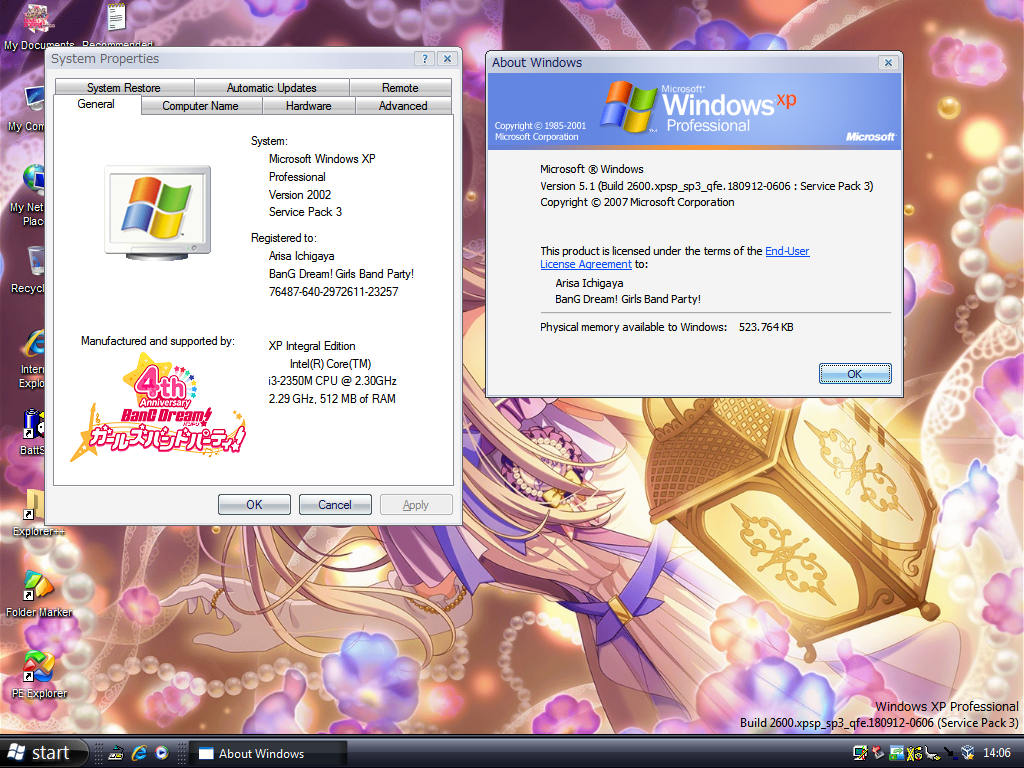Switch to the Computer Name tab
This screenshot has width=1024, height=768.
point(200,106)
